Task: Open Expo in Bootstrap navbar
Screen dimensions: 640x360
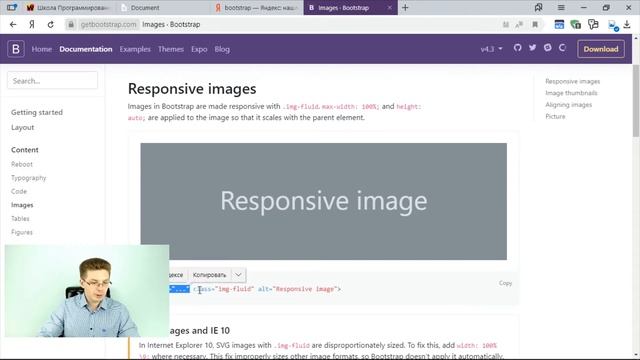Action: [x=199, y=49]
